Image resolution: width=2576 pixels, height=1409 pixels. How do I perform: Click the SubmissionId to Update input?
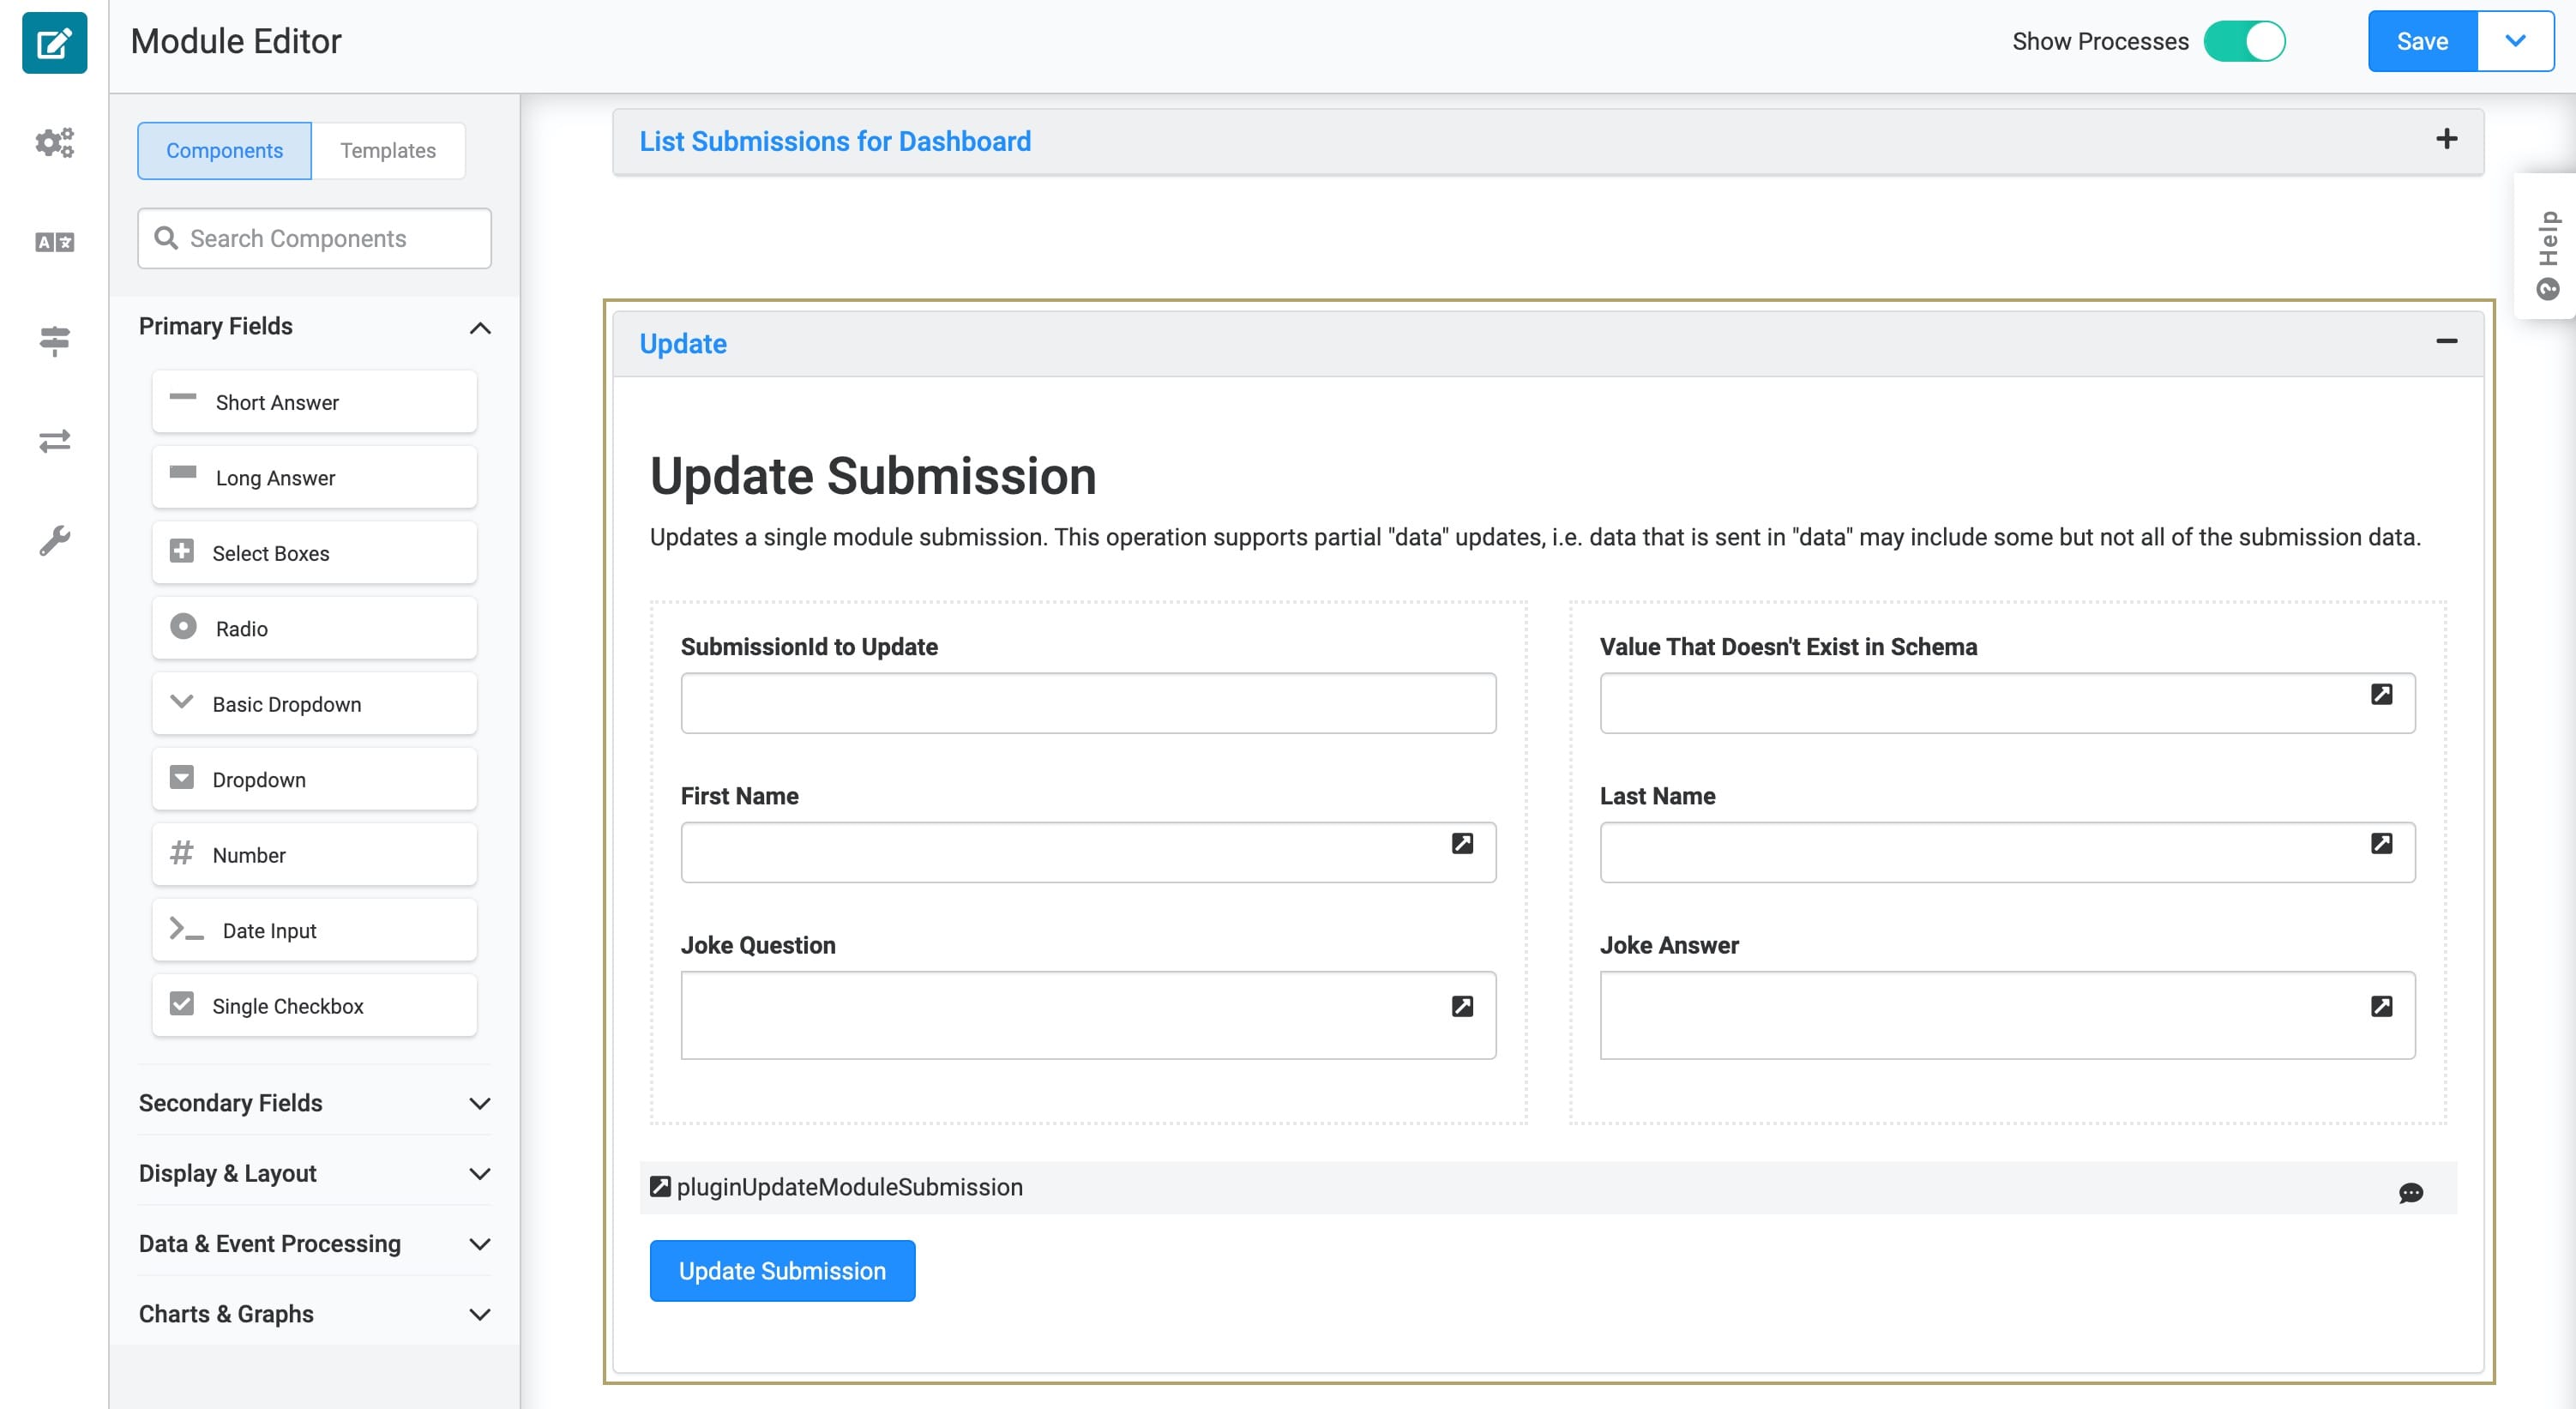pyautogui.click(x=1088, y=703)
